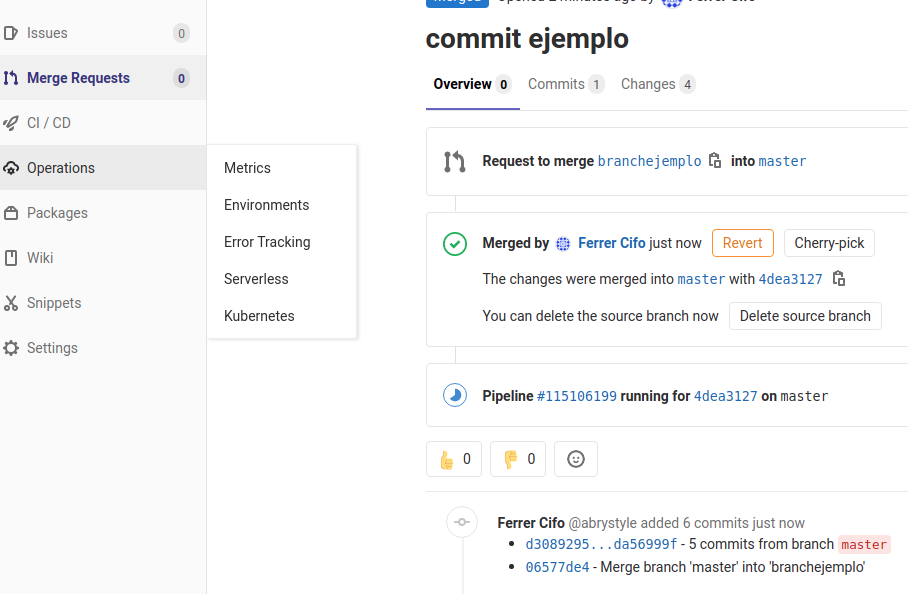The image size is (908, 594).
Task: Copy source branch name icon
Action: tap(715, 161)
